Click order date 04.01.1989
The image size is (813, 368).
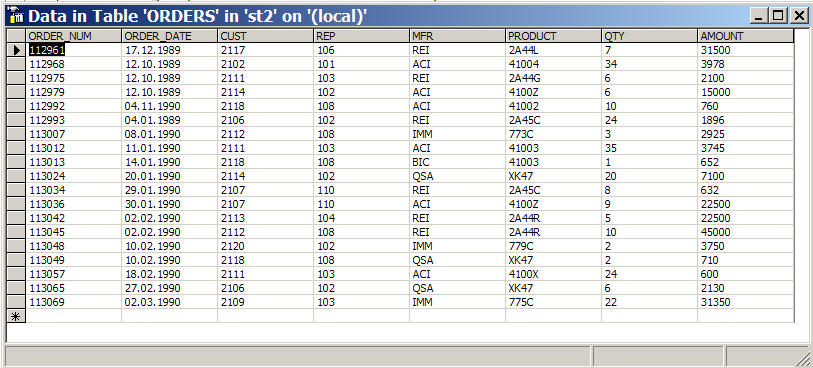point(170,120)
